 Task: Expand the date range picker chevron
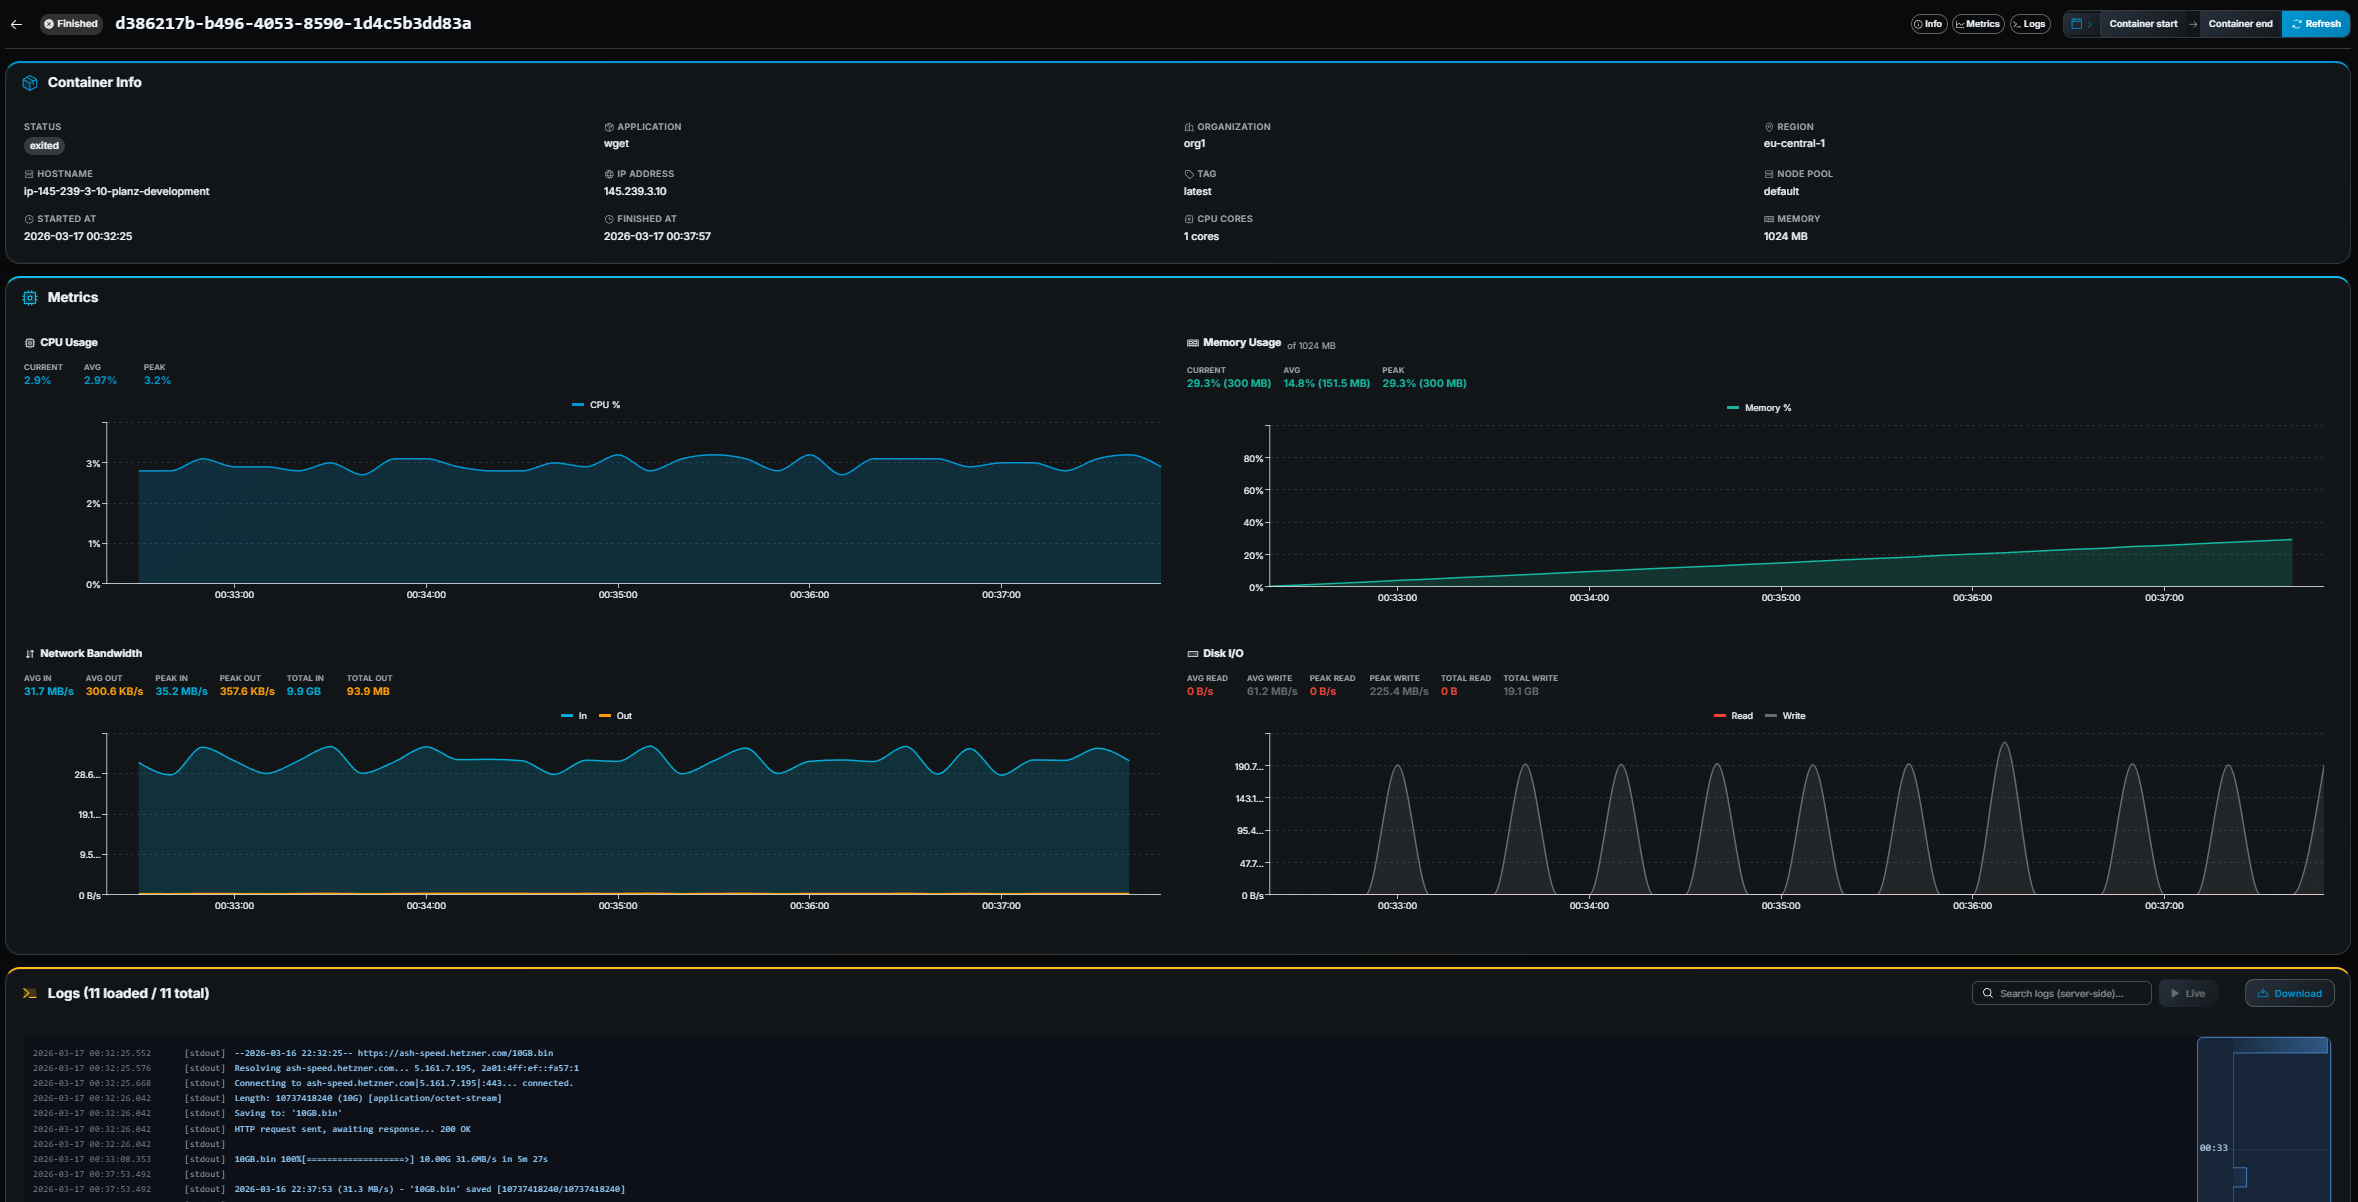point(2090,23)
